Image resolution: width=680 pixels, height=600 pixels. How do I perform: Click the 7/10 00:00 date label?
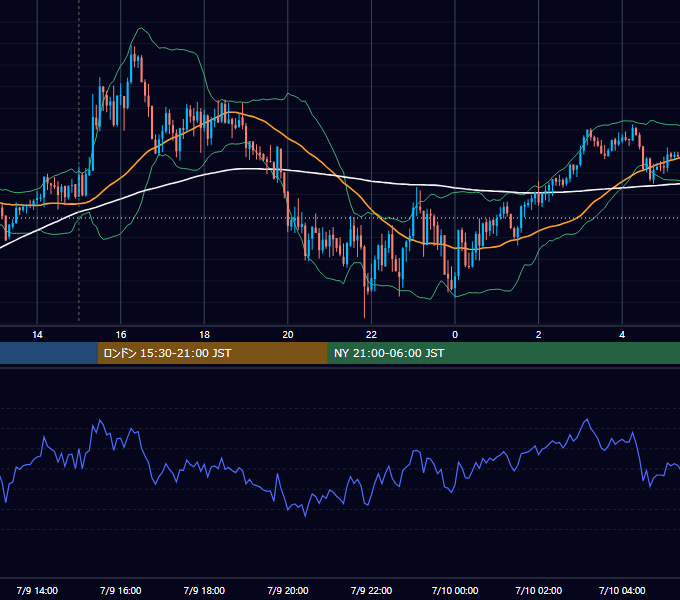click(455, 590)
